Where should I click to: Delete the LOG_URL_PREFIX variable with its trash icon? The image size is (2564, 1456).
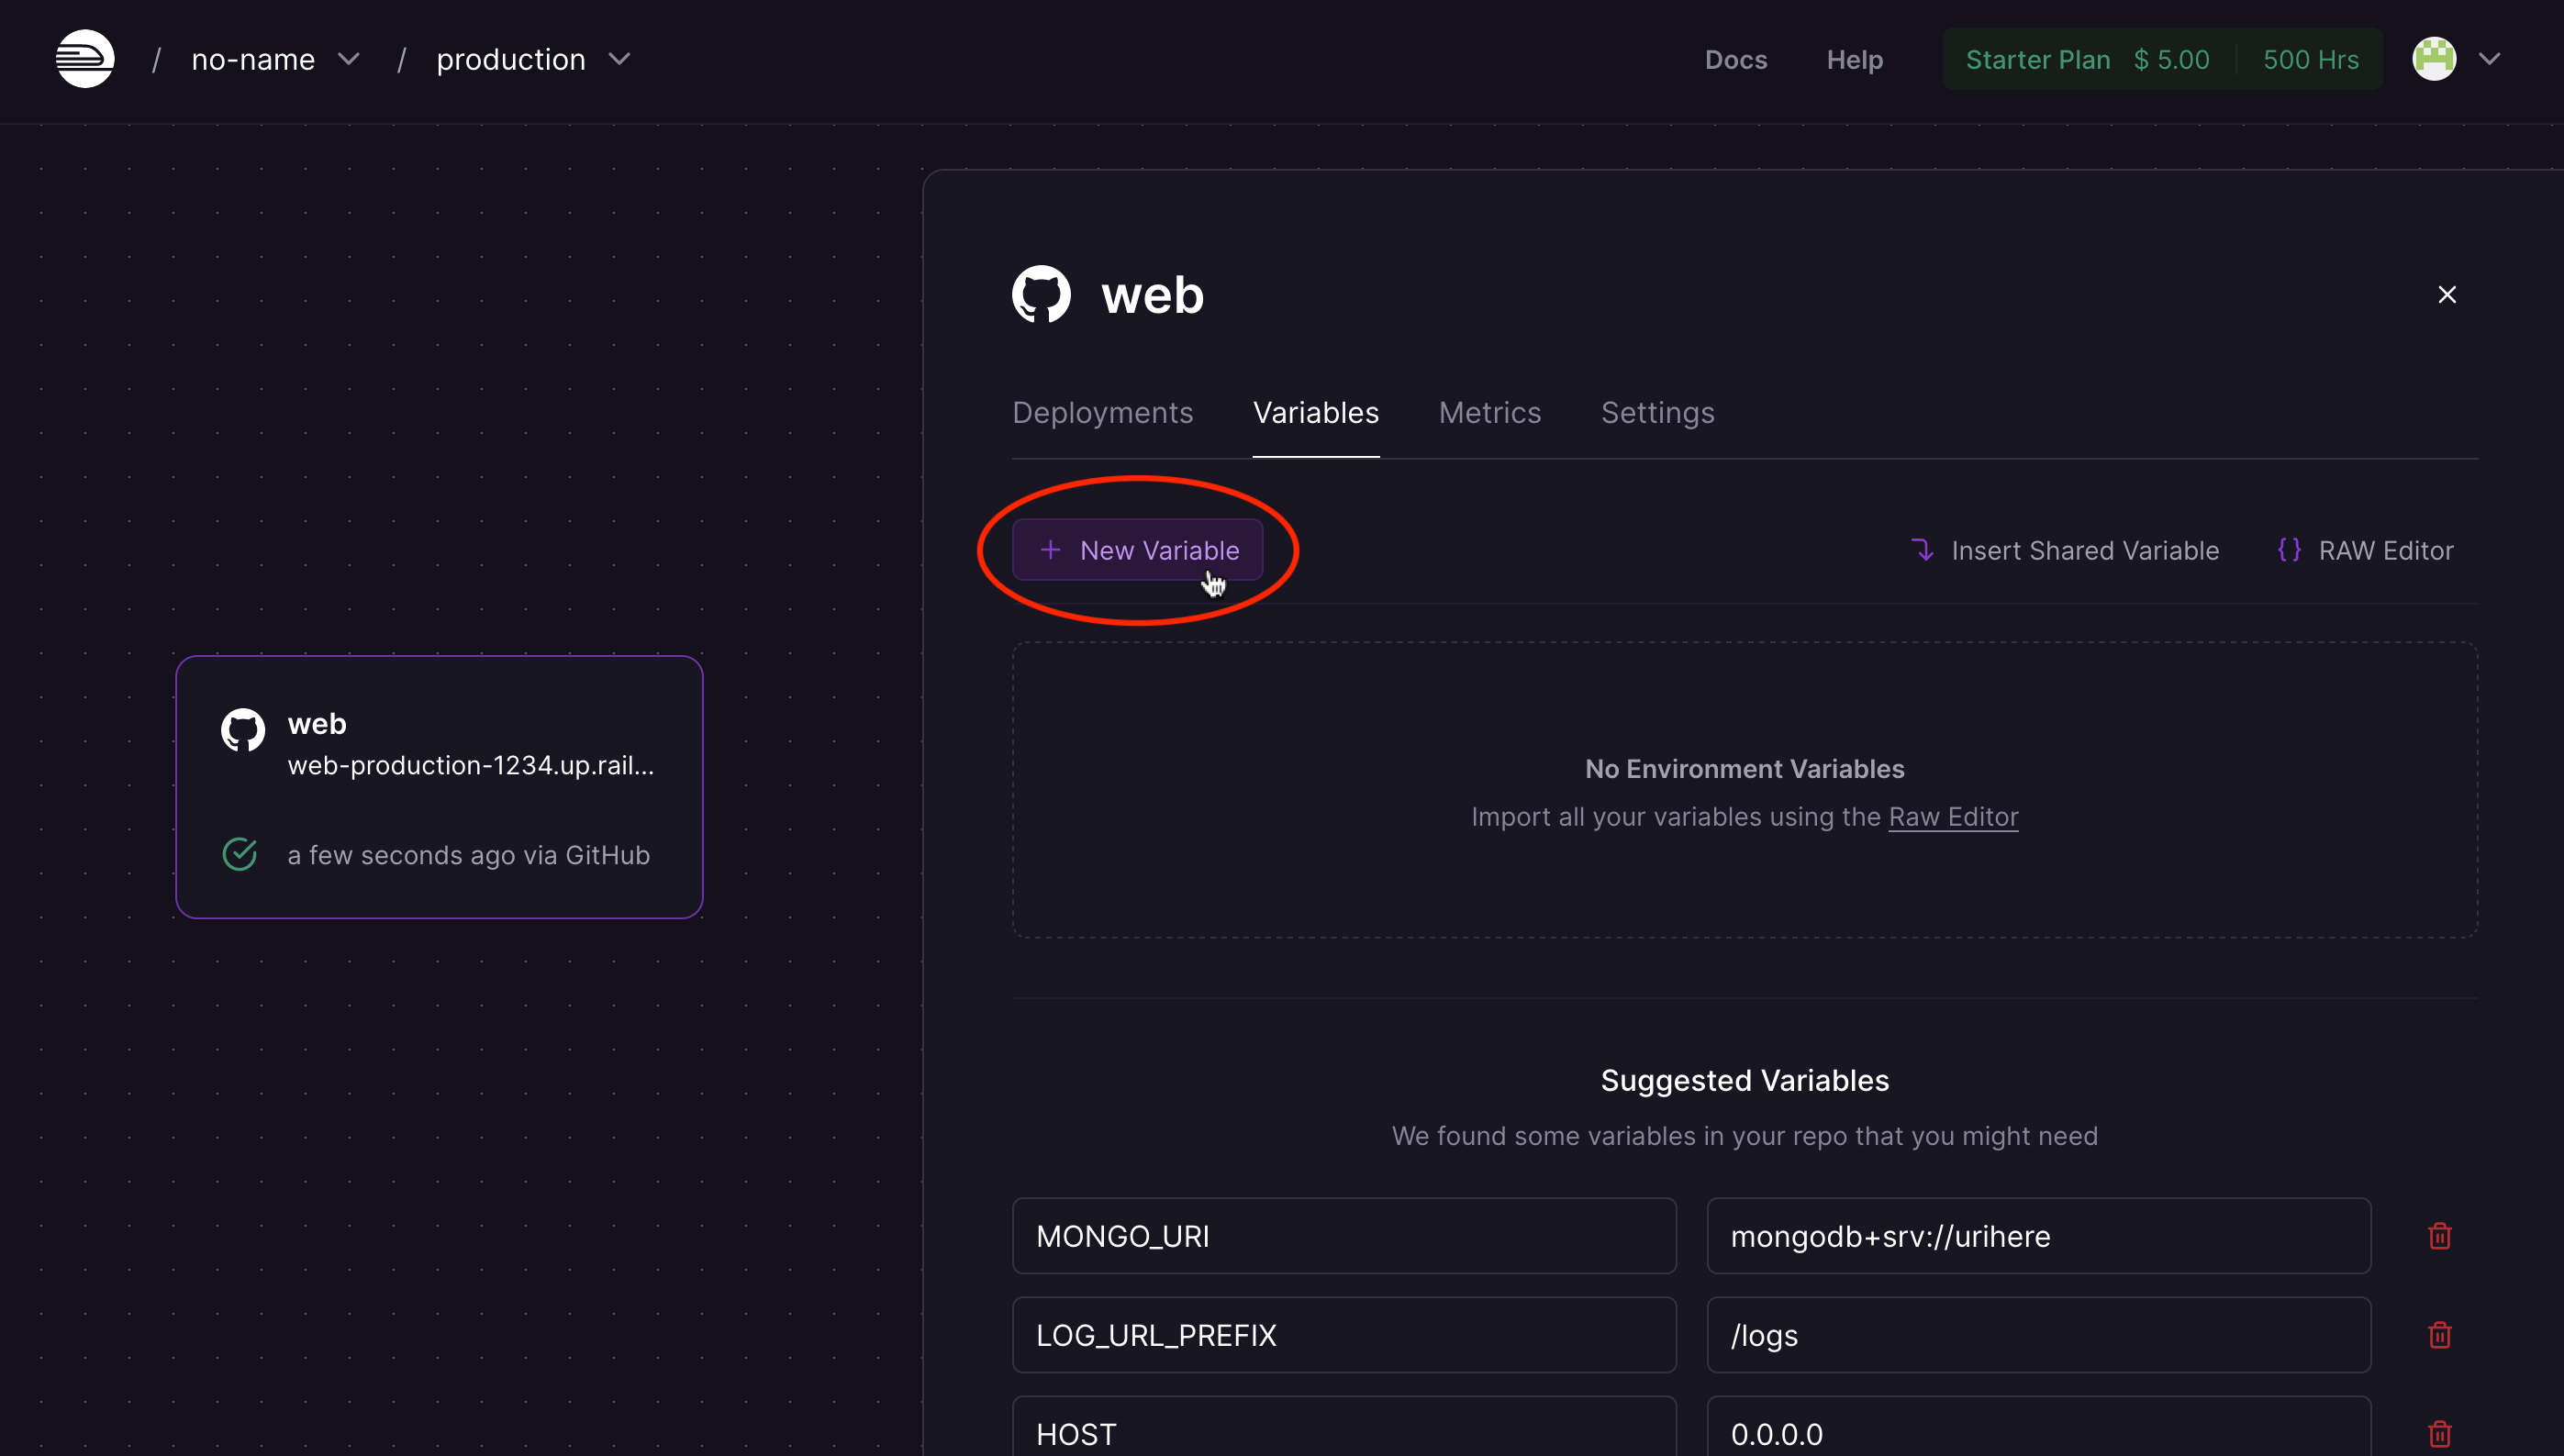point(2439,1334)
